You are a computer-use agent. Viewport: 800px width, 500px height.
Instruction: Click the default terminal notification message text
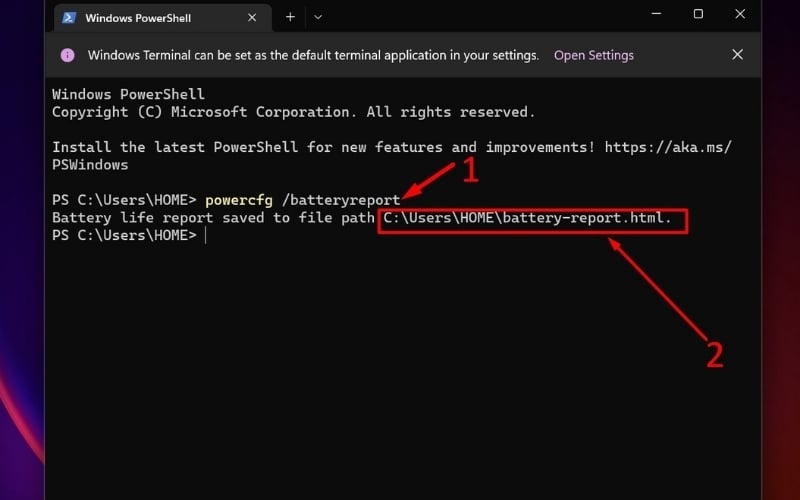[x=313, y=55]
